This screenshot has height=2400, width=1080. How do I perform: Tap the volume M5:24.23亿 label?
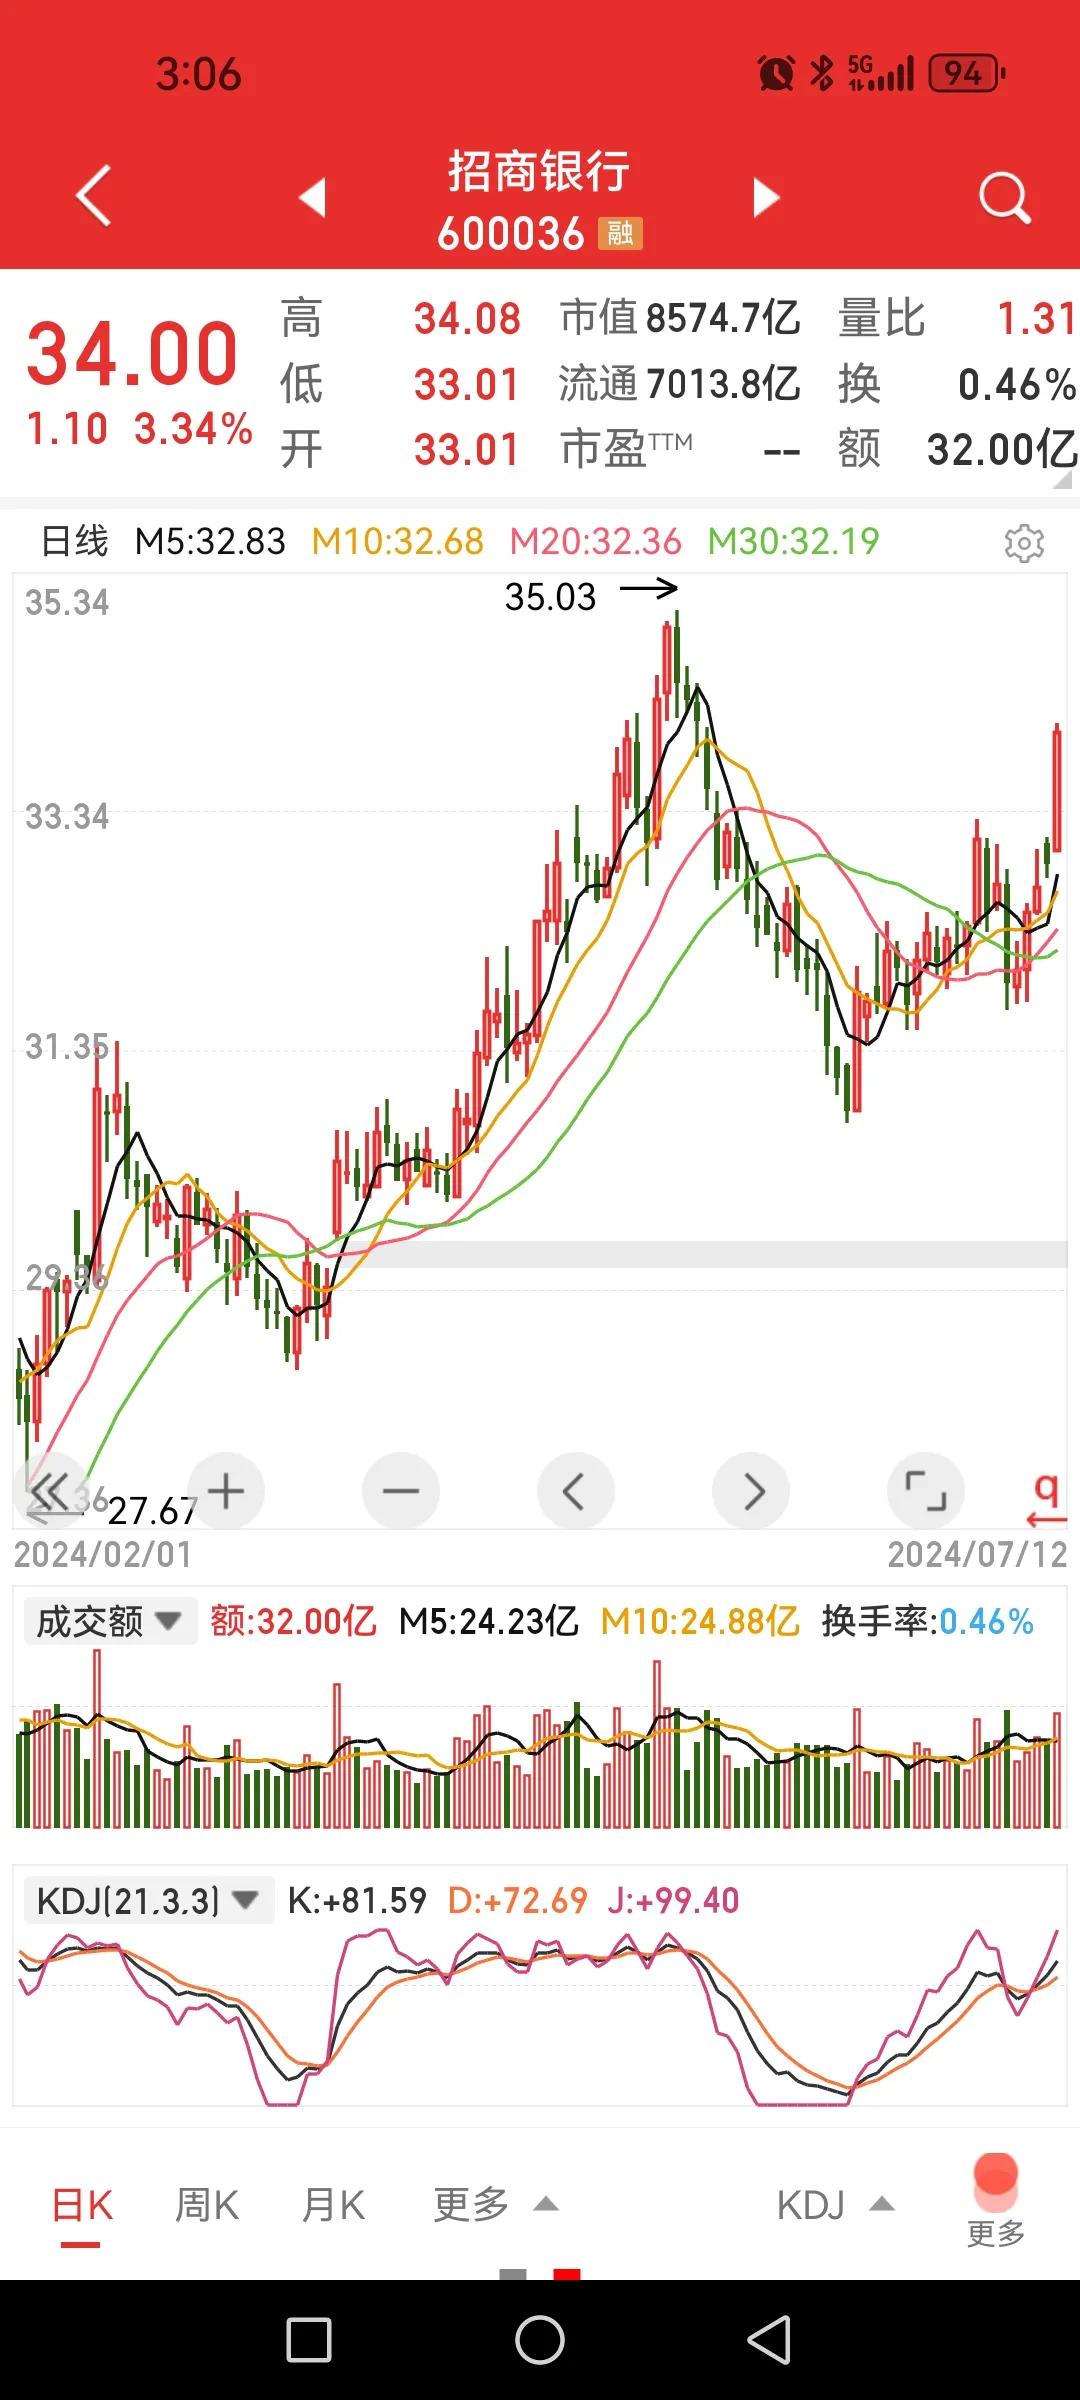click(x=488, y=1621)
